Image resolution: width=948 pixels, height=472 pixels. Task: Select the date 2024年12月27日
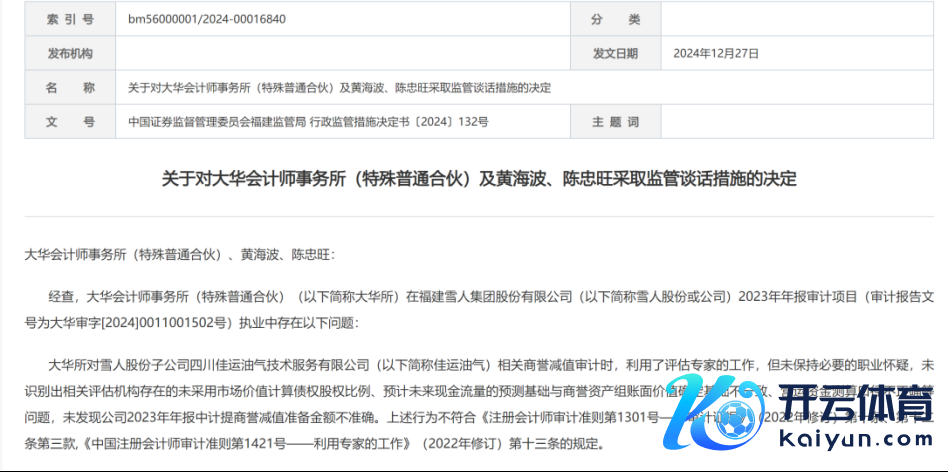pyautogui.click(x=716, y=53)
